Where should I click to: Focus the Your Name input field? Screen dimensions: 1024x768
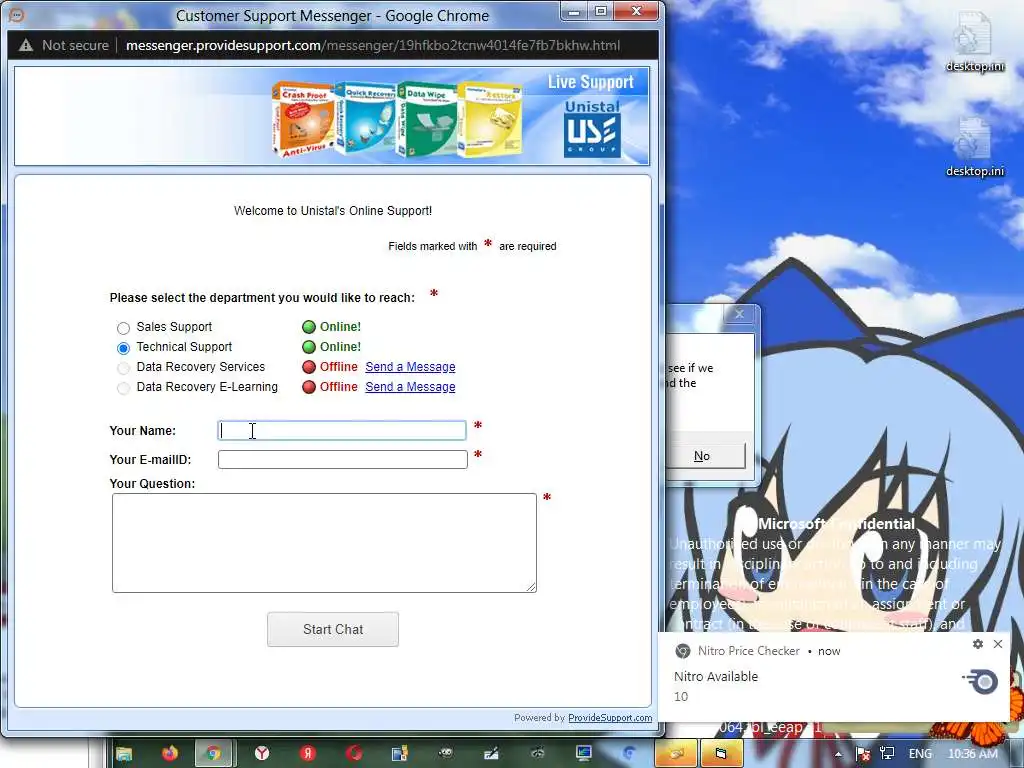click(342, 430)
